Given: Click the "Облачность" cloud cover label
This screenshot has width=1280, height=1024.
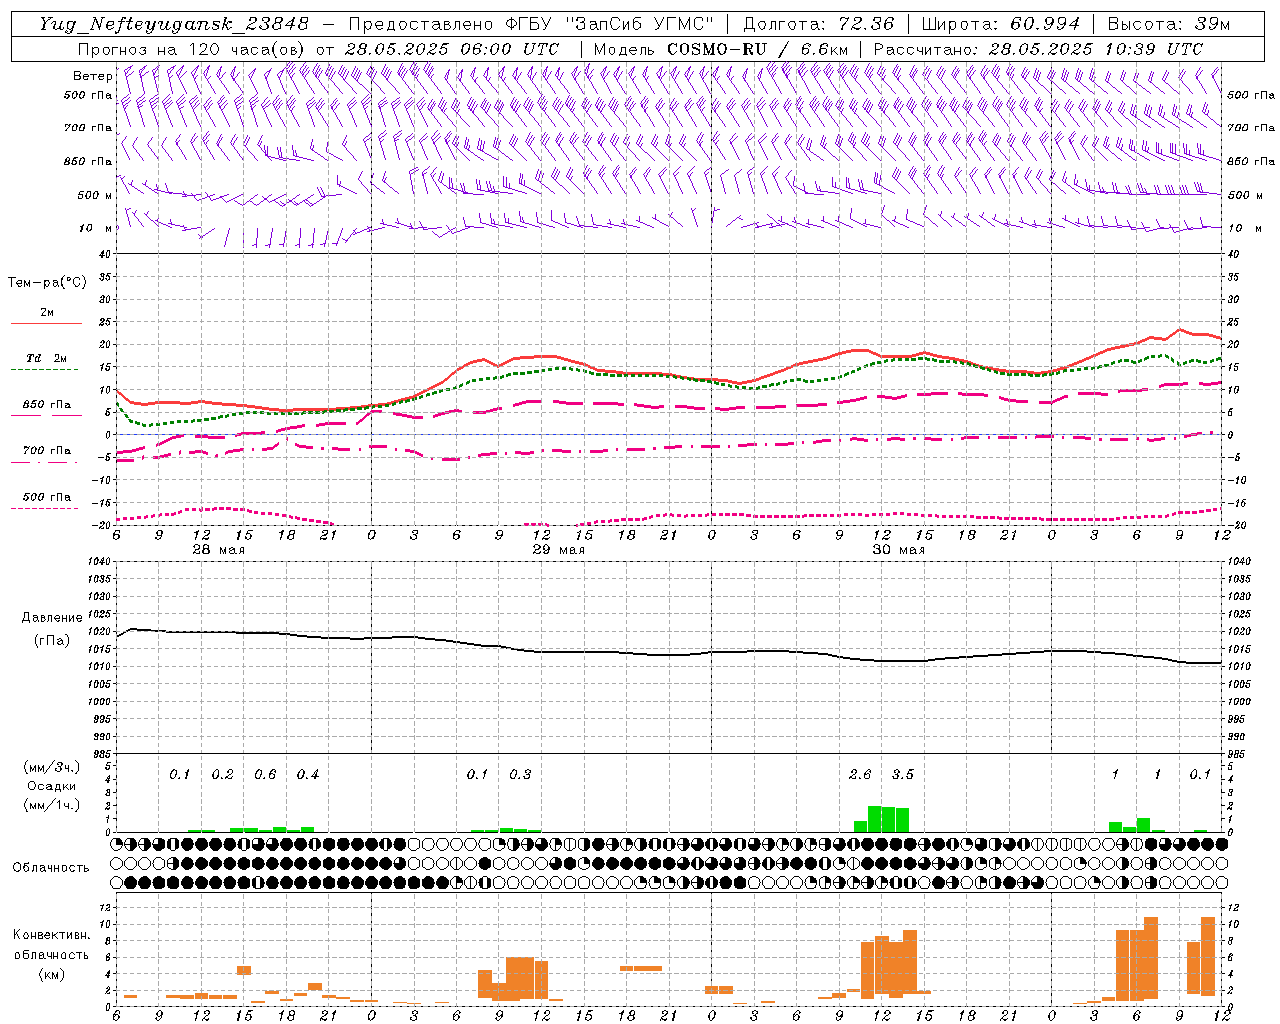Looking at the screenshot, I should [51, 867].
